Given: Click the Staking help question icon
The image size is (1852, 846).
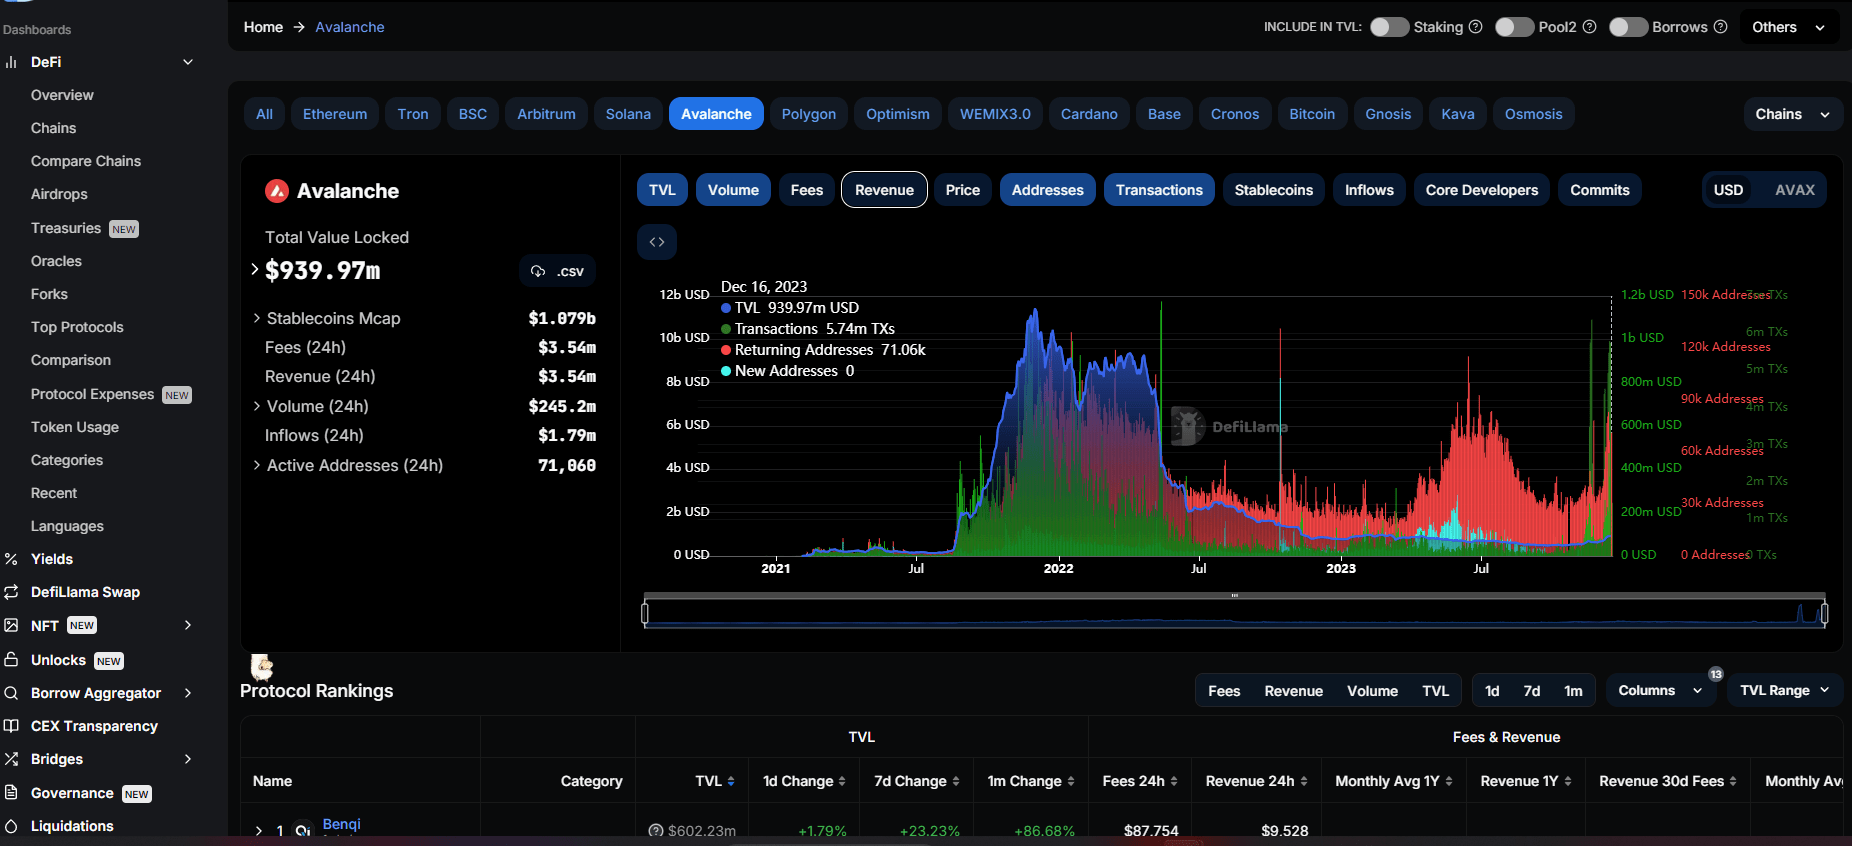Looking at the screenshot, I should [1475, 27].
